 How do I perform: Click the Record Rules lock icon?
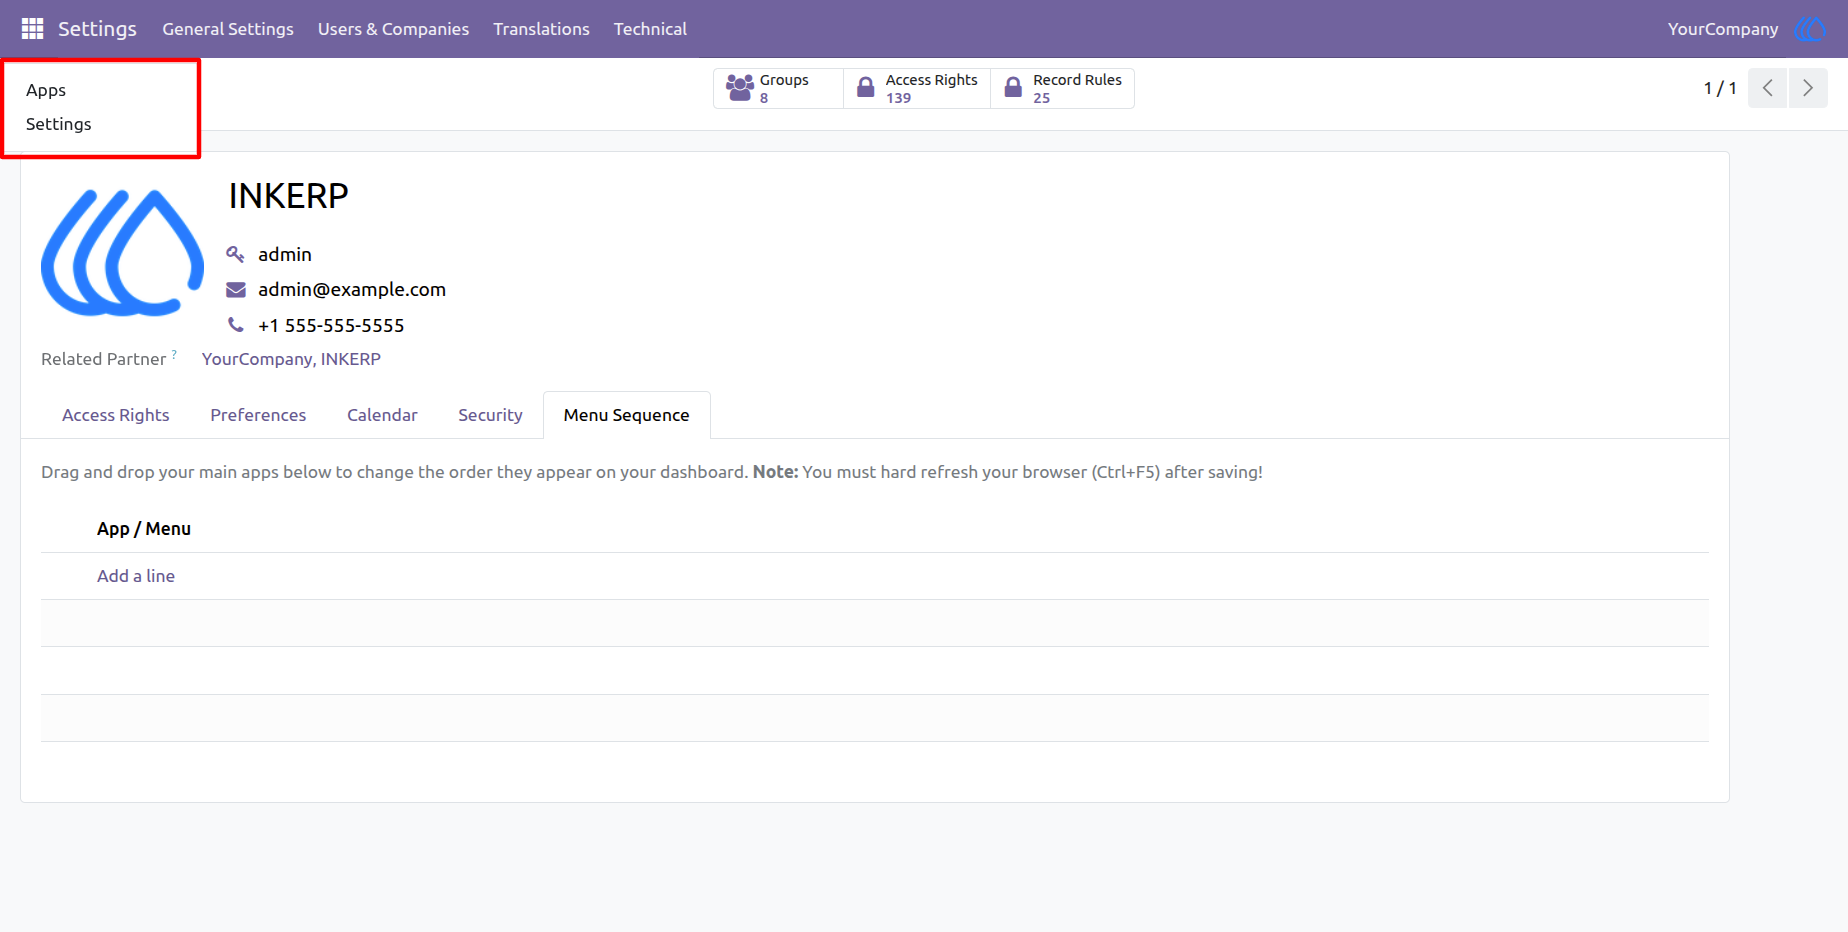[x=1013, y=88]
